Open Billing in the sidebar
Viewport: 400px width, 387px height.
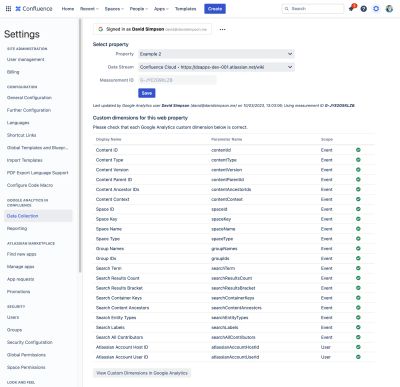point(13,72)
